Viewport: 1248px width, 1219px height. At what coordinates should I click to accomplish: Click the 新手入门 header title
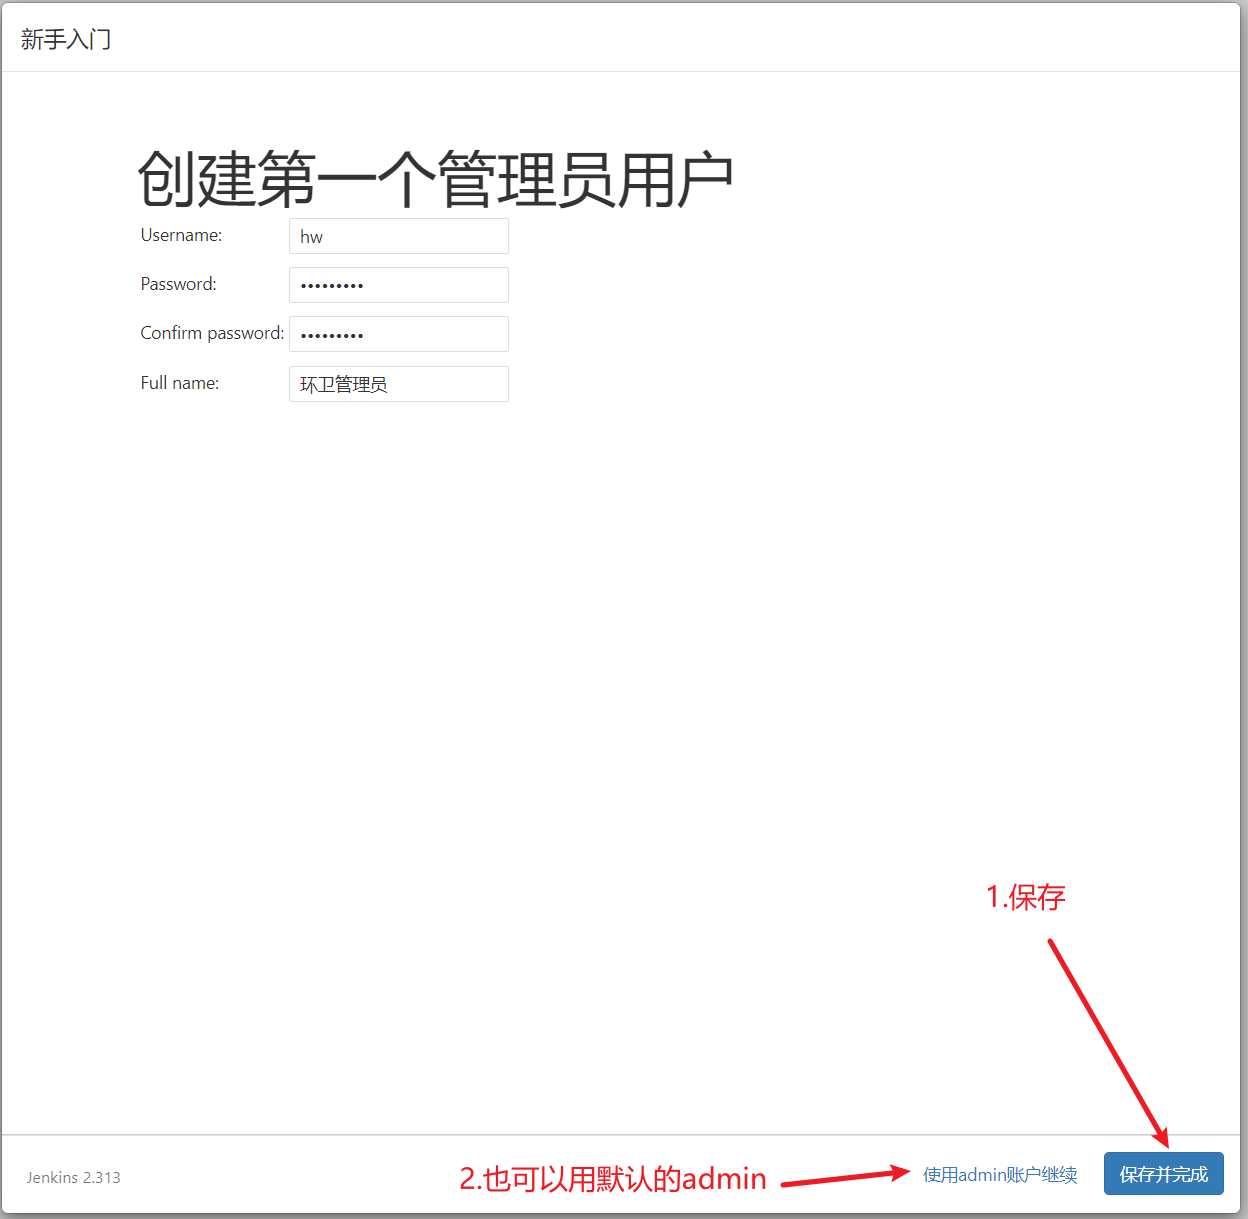[x=66, y=39]
